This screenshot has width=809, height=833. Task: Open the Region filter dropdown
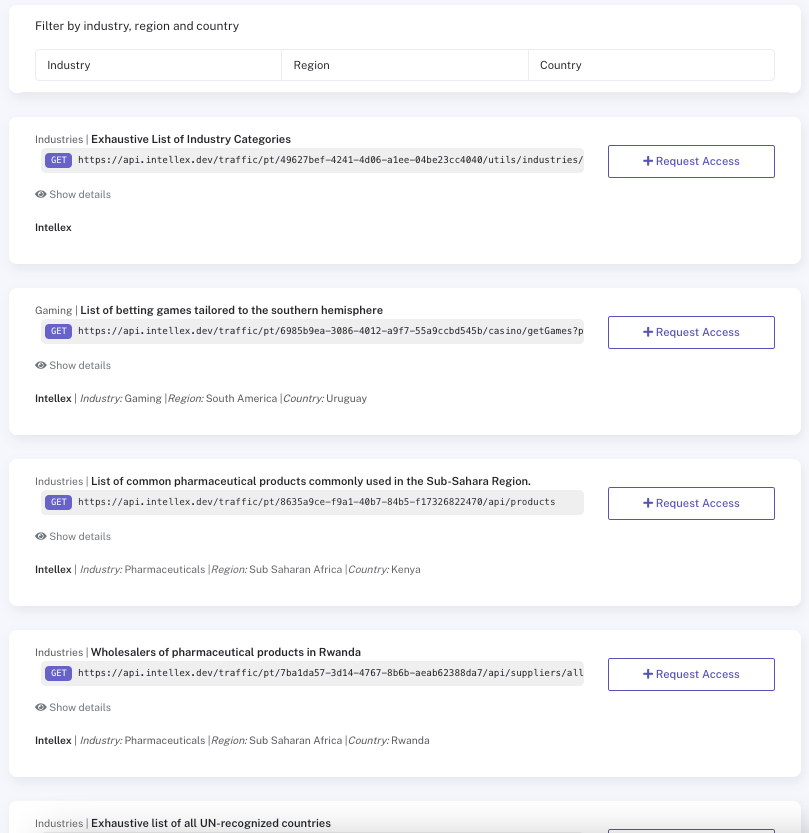pyautogui.click(x=405, y=65)
